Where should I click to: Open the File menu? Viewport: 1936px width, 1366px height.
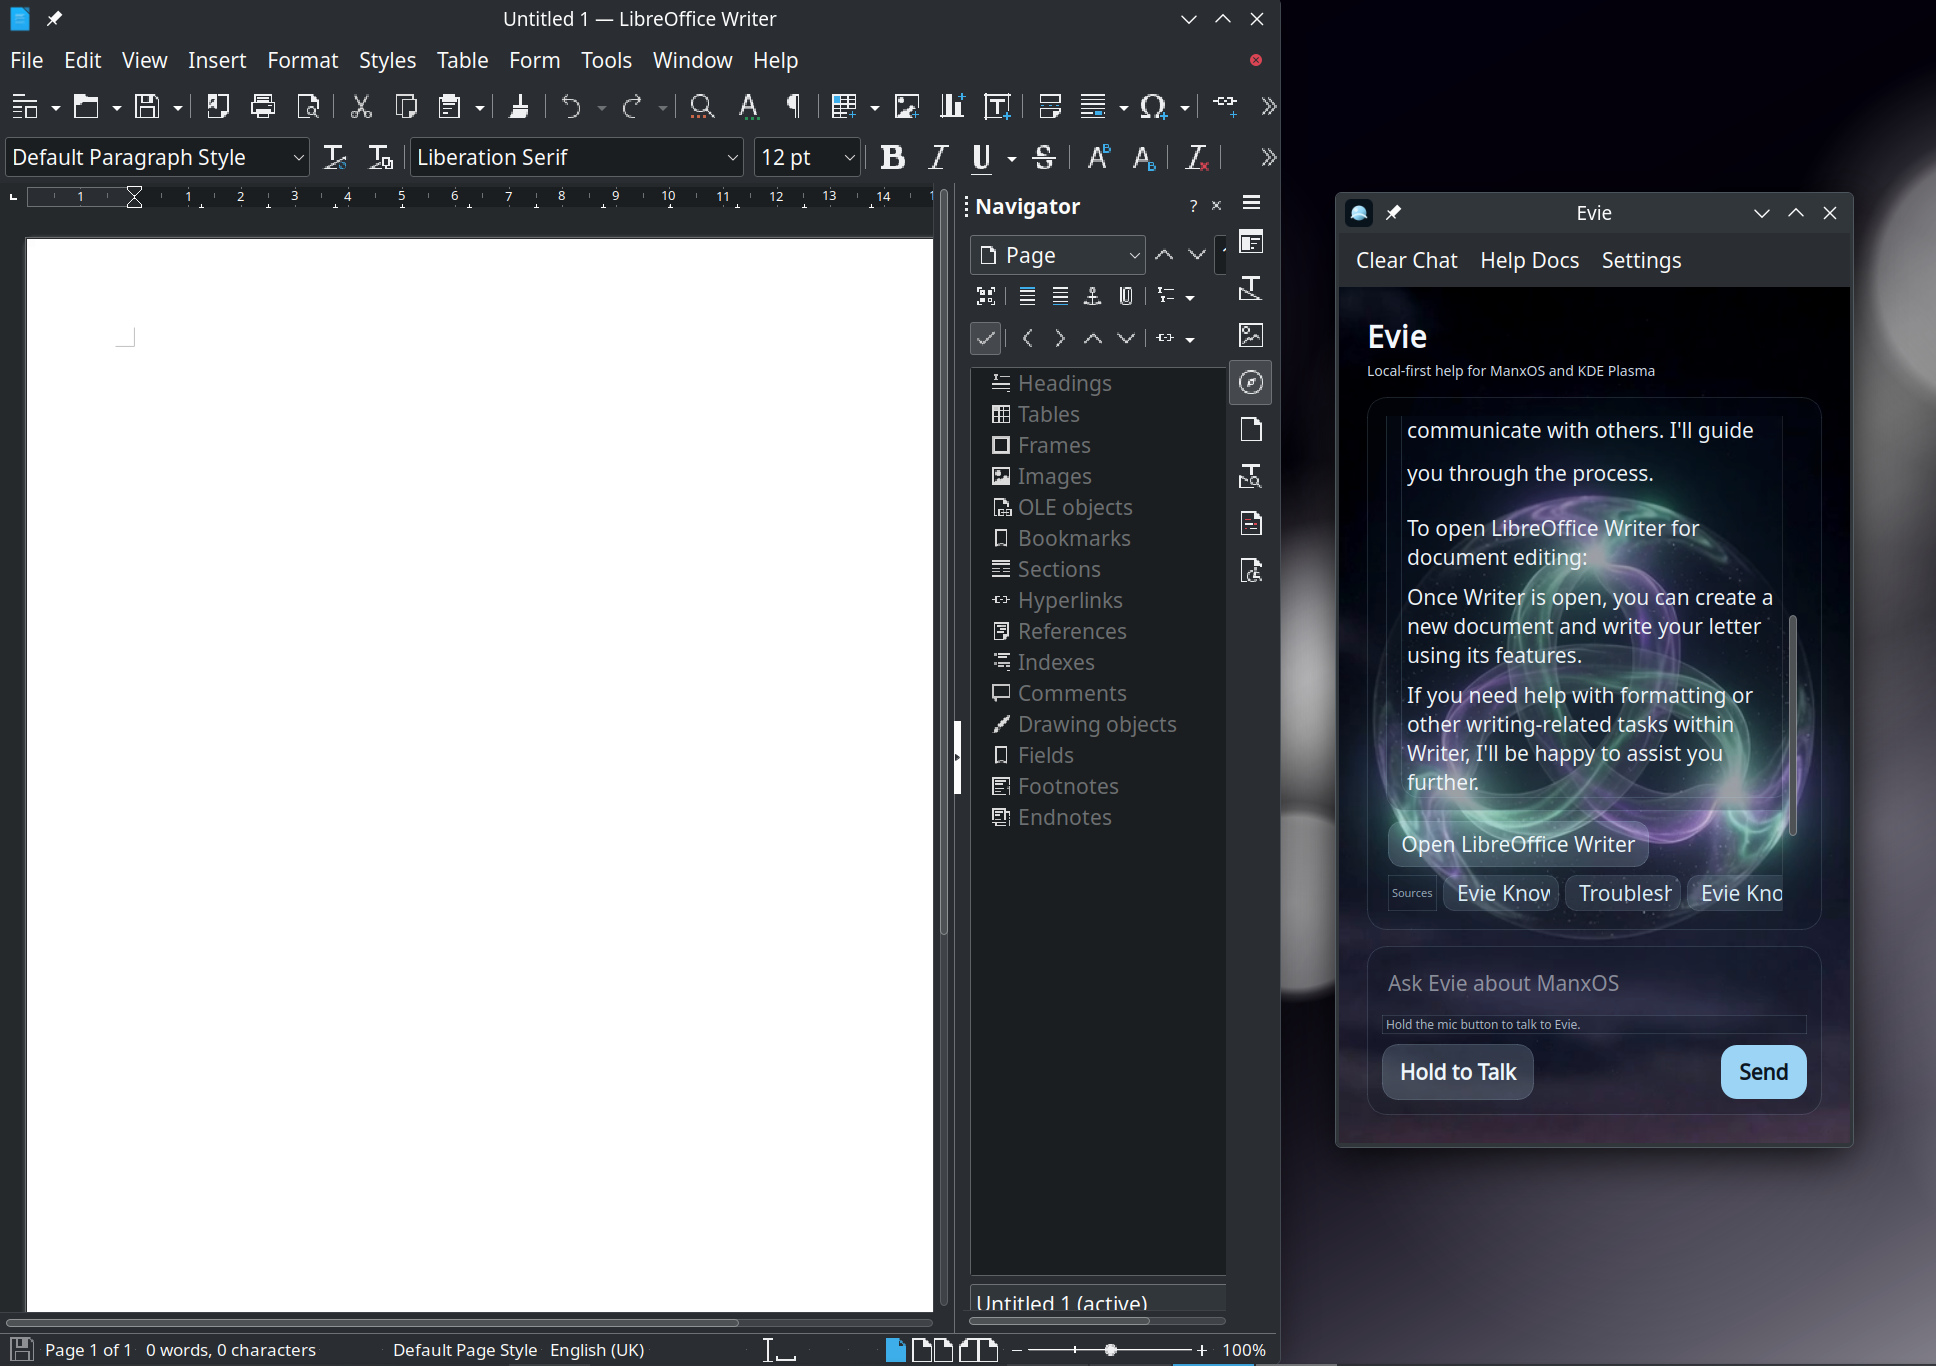(x=27, y=60)
